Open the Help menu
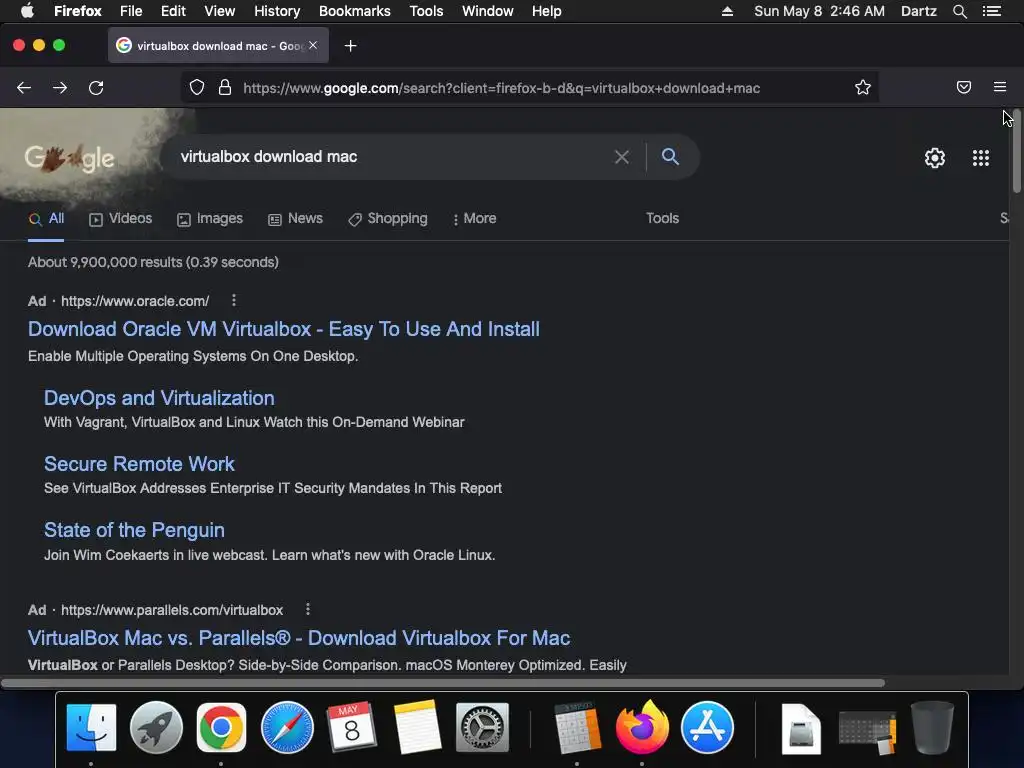 547,11
